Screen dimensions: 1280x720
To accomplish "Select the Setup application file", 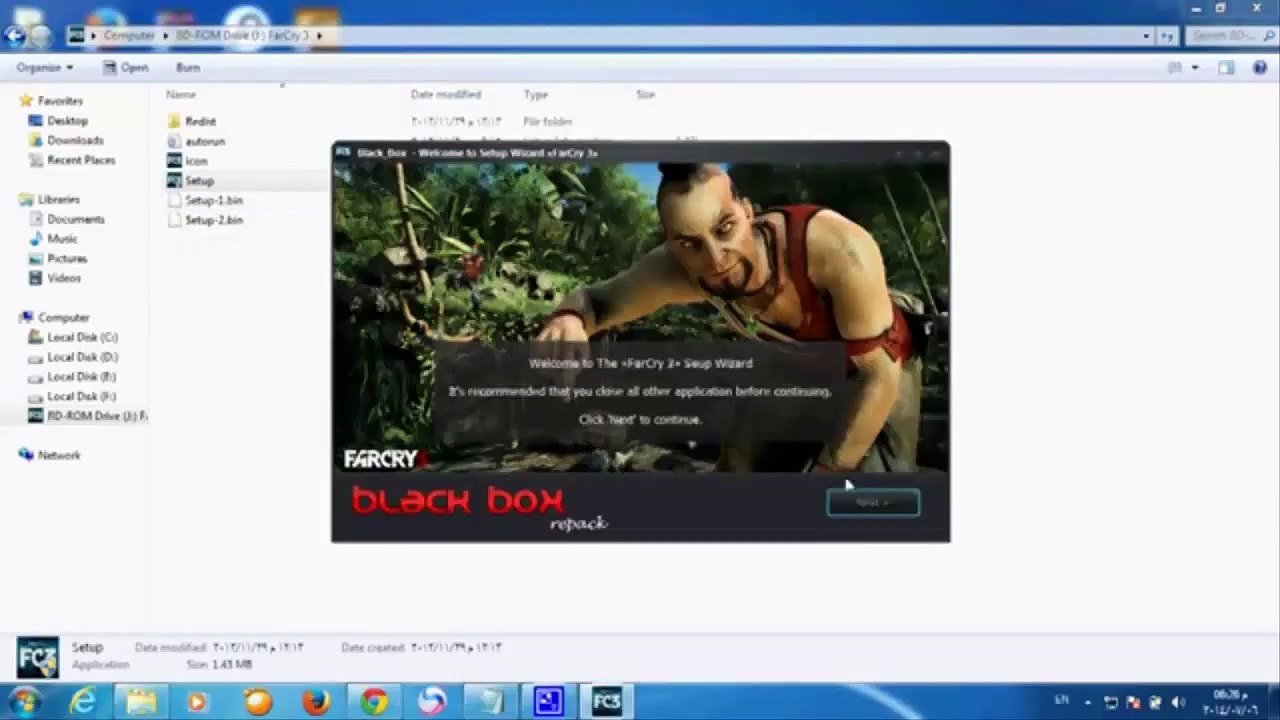I will click(x=199, y=181).
